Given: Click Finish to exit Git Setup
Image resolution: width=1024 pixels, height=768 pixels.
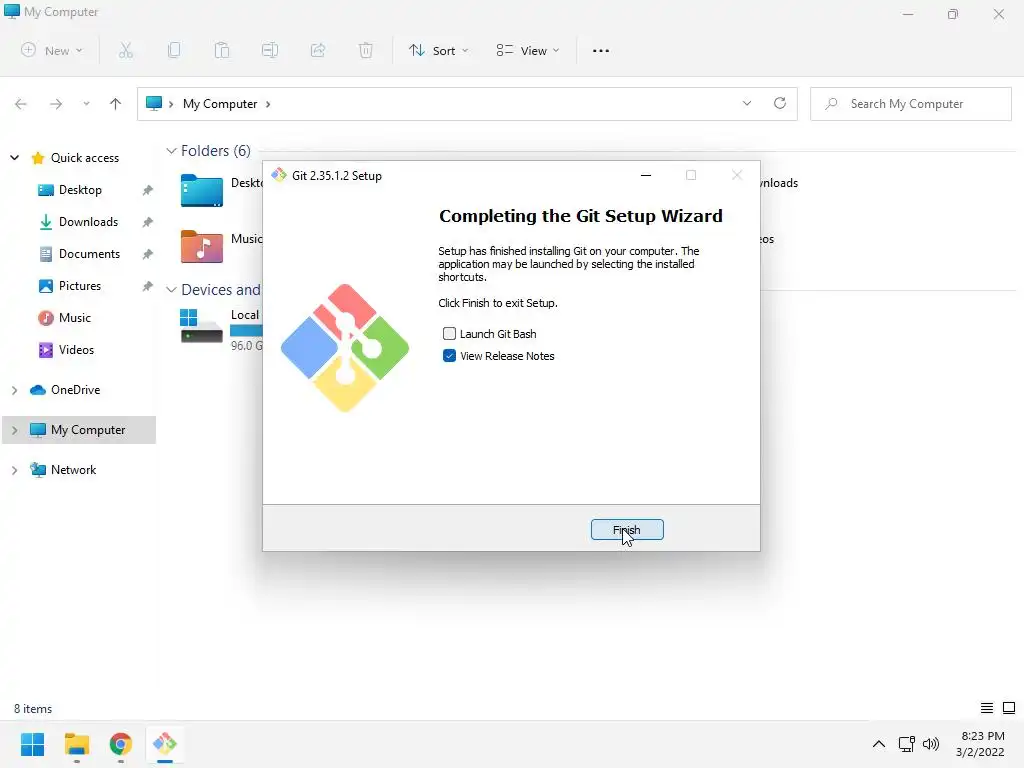Looking at the screenshot, I should coord(627,530).
